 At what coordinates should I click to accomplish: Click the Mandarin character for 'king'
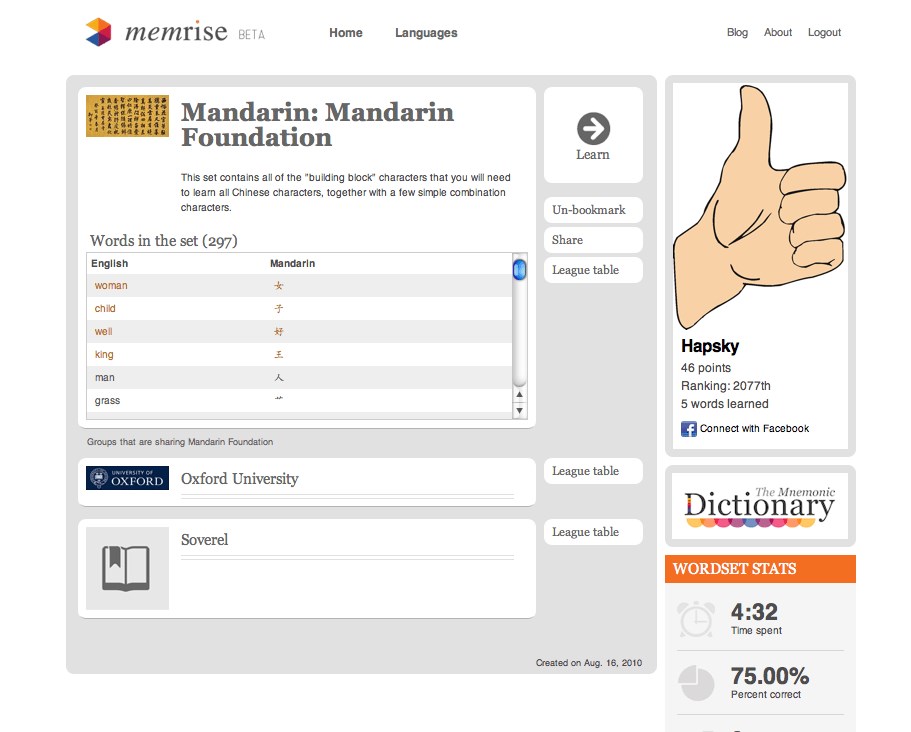tap(279, 354)
